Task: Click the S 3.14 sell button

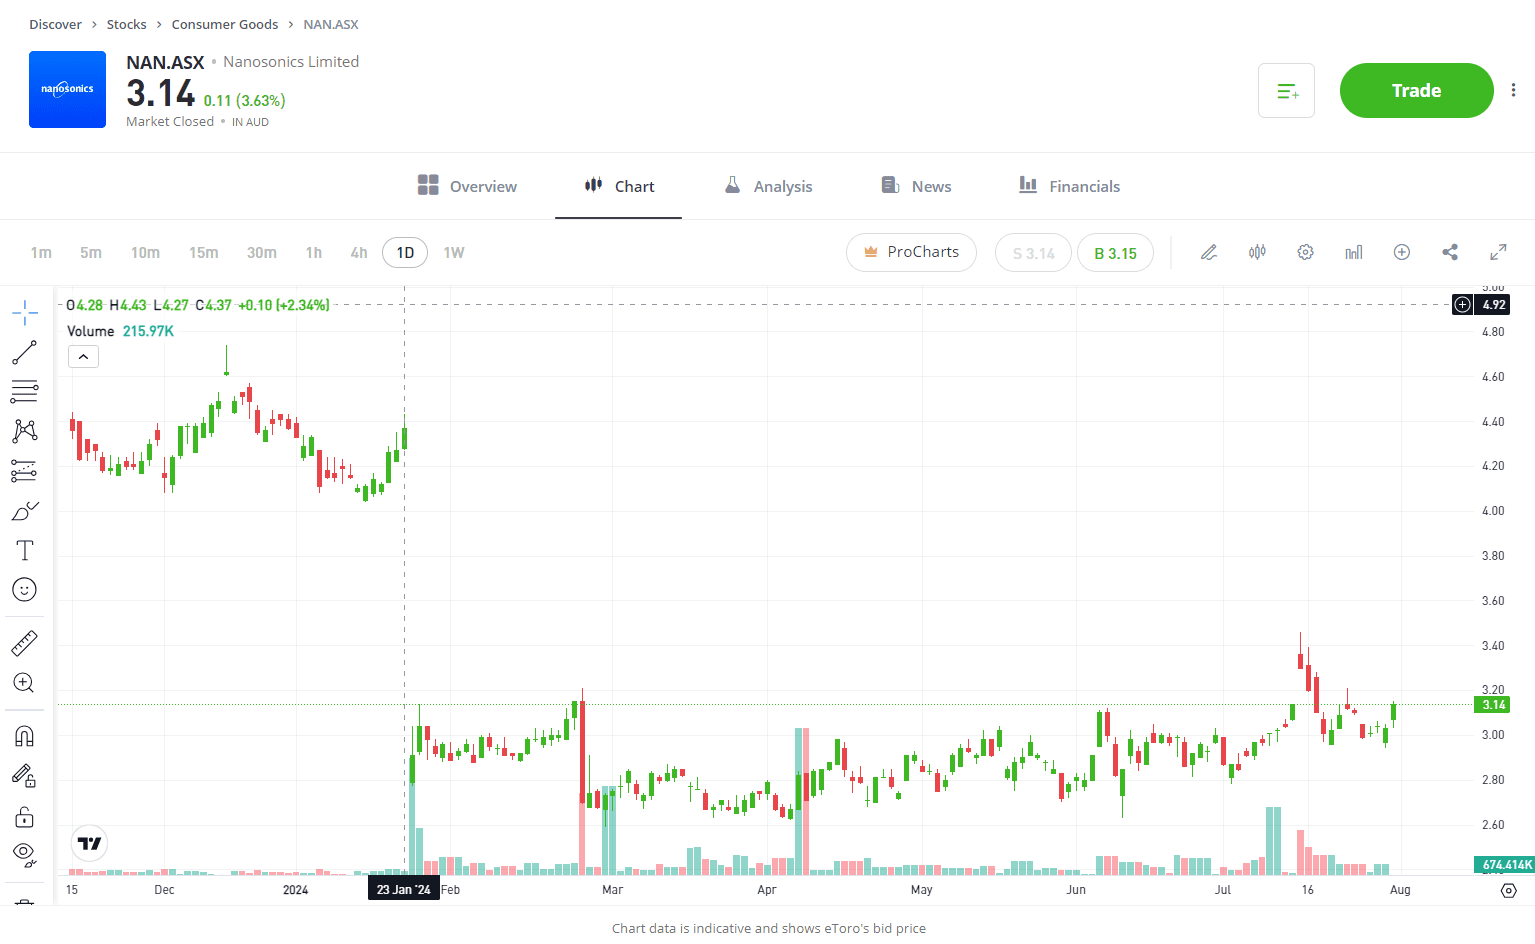Action: tap(1033, 253)
